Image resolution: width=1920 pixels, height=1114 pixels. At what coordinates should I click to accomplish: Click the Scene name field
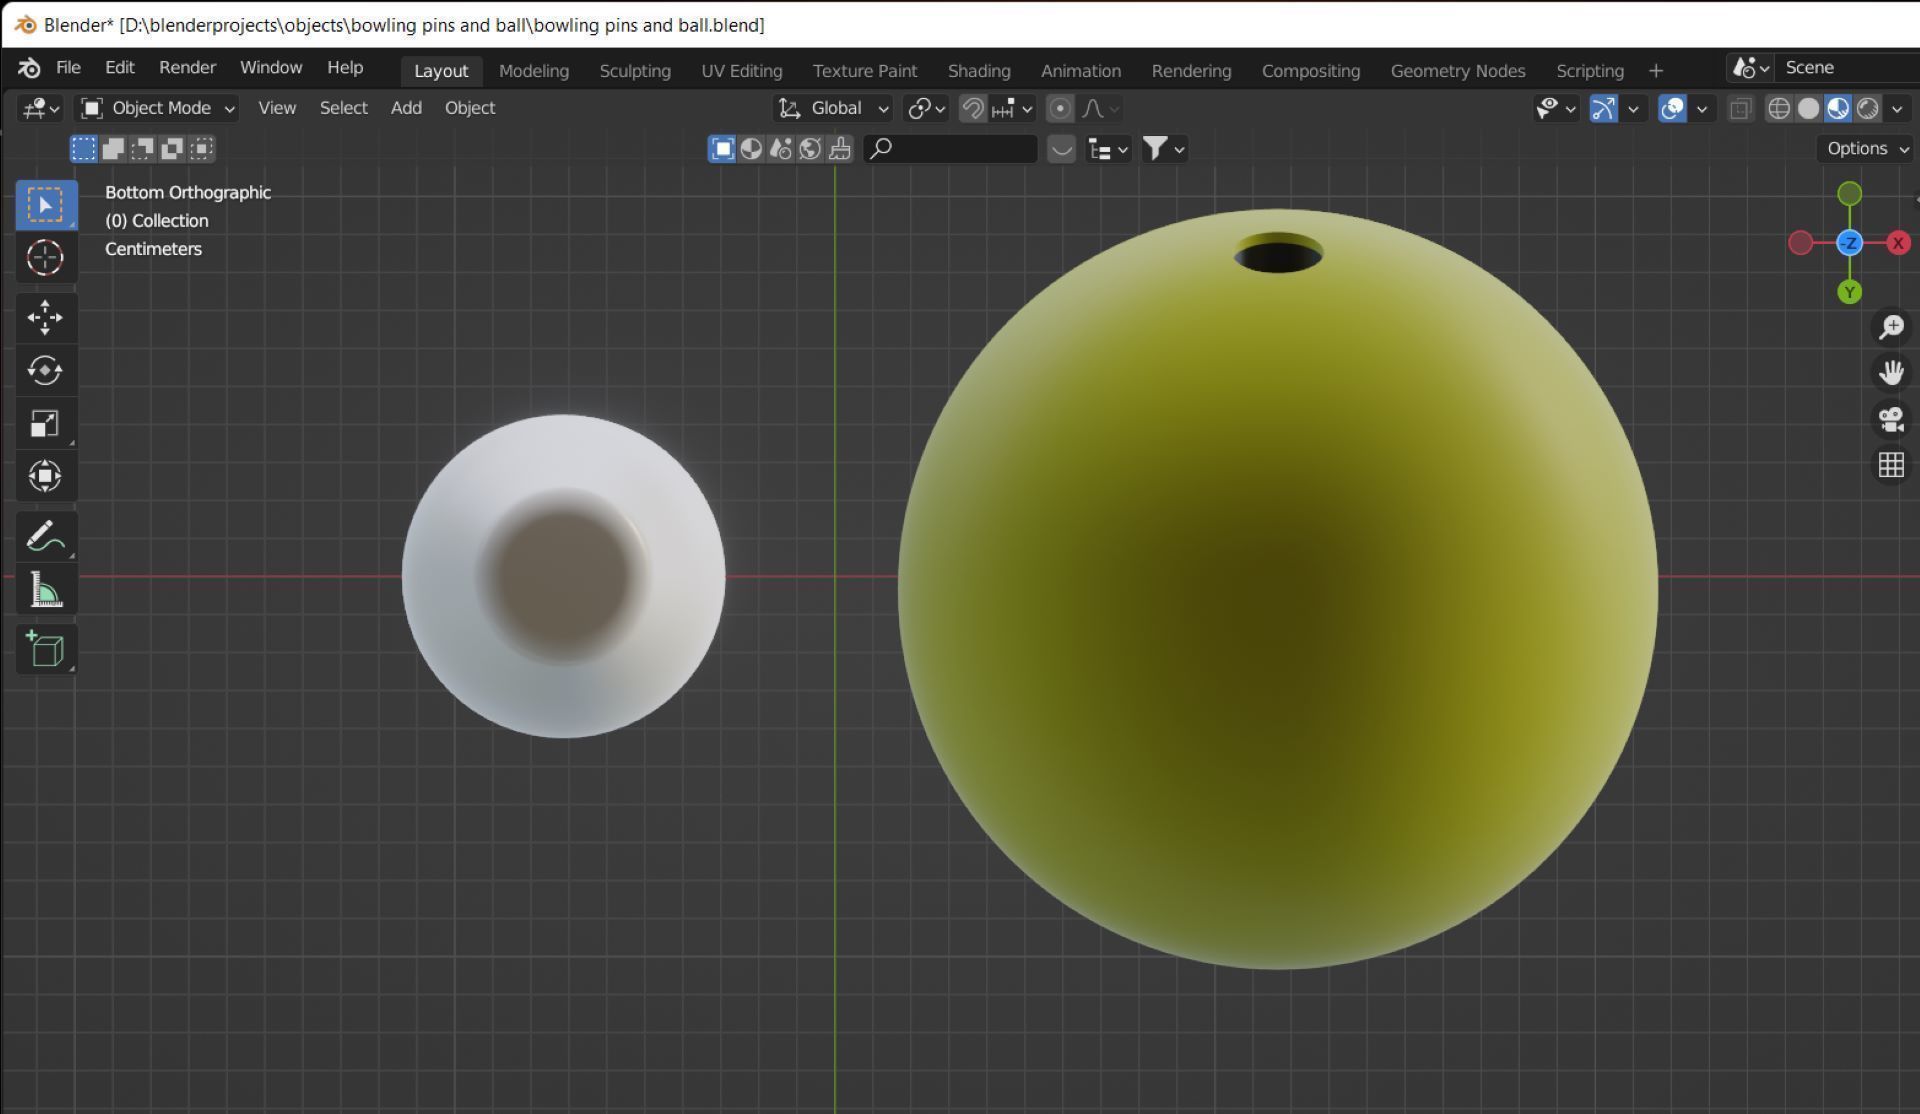click(x=1846, y=68)
